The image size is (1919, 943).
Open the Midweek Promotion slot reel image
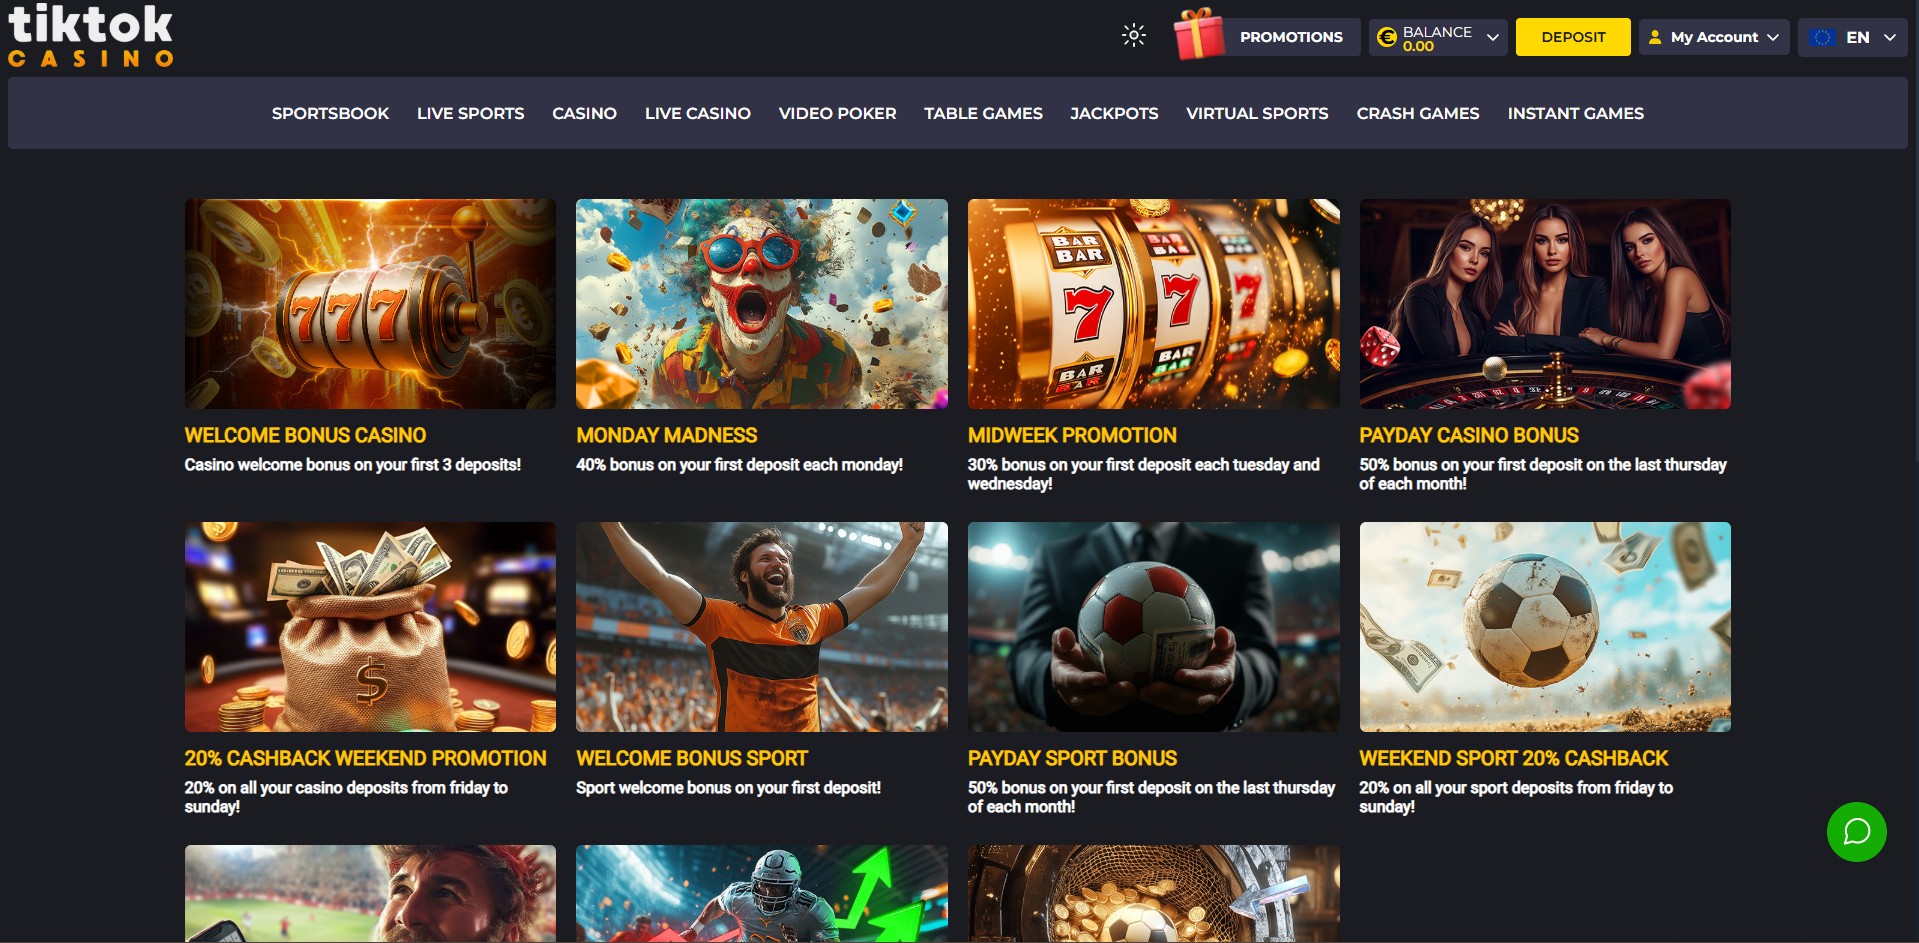[x=1154, y=303]
